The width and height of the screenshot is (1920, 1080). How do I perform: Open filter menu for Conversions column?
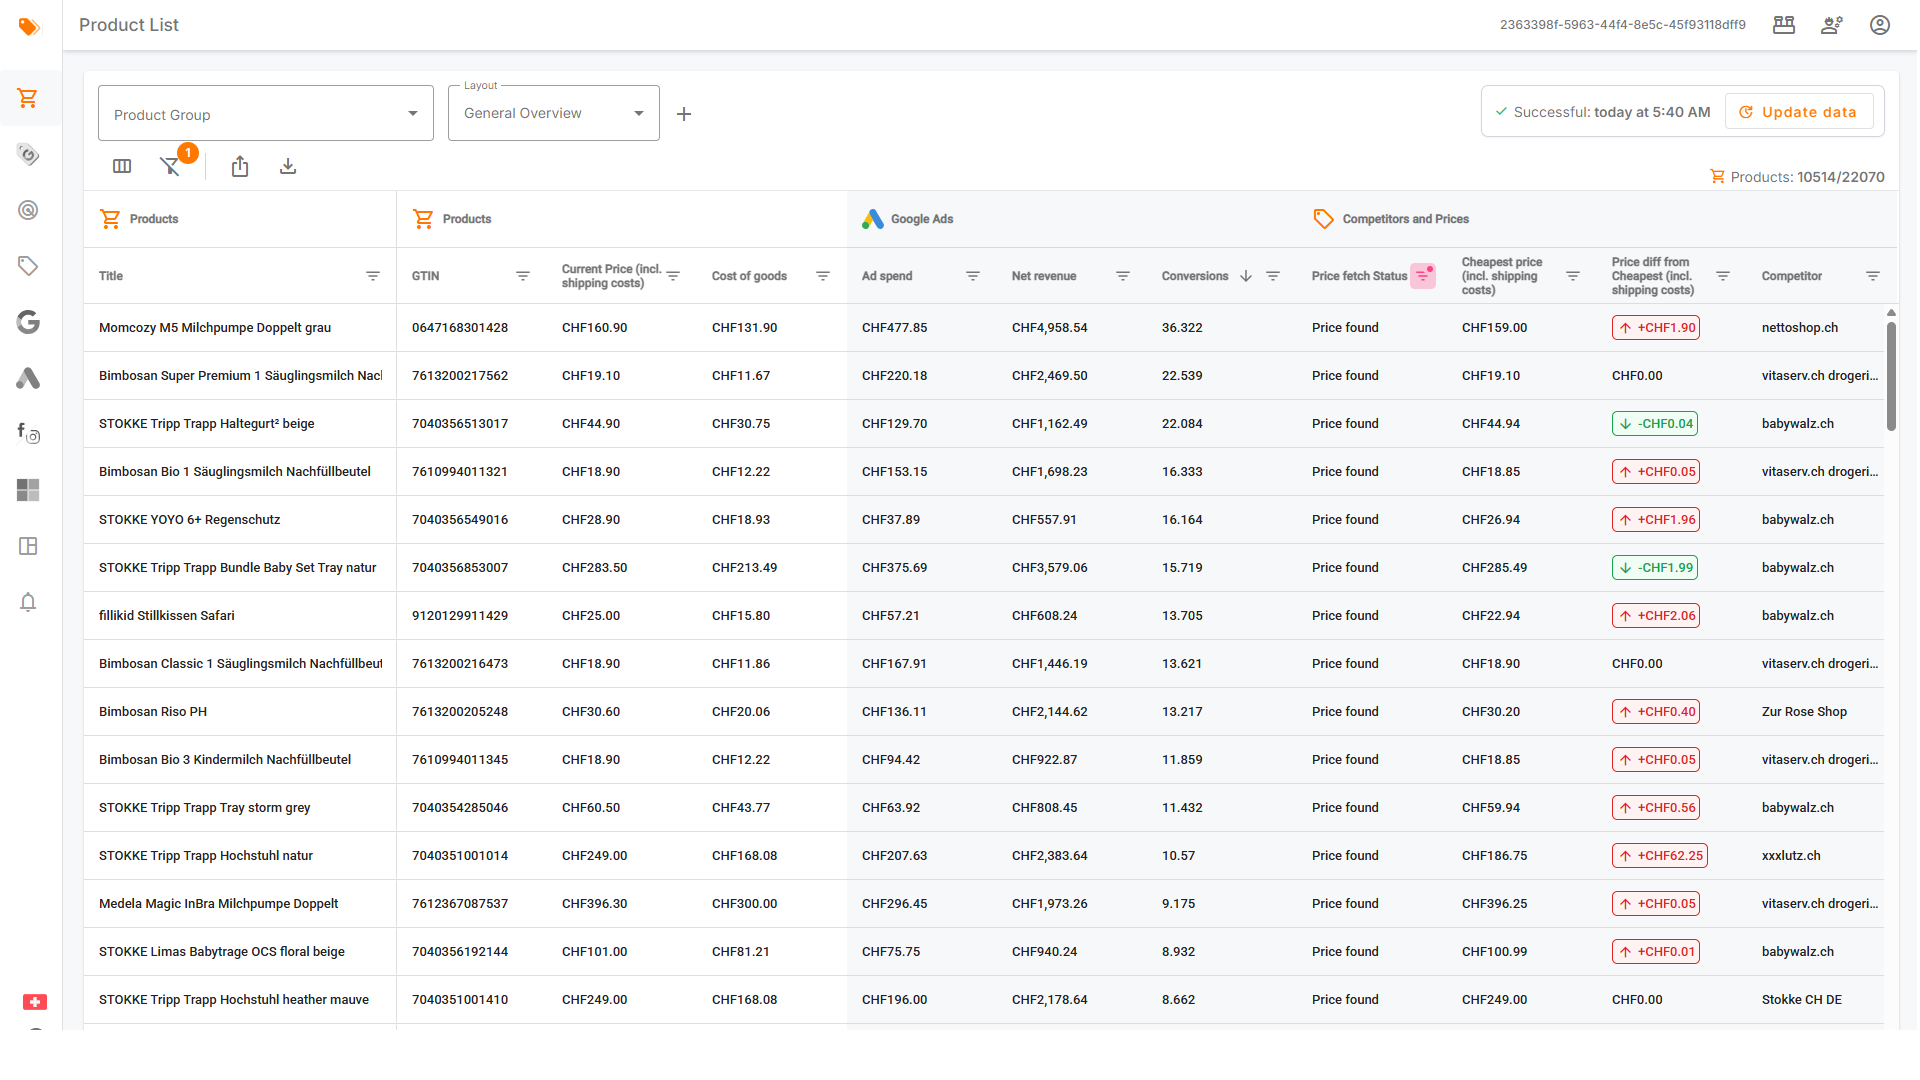click(x=1273, y=276)
